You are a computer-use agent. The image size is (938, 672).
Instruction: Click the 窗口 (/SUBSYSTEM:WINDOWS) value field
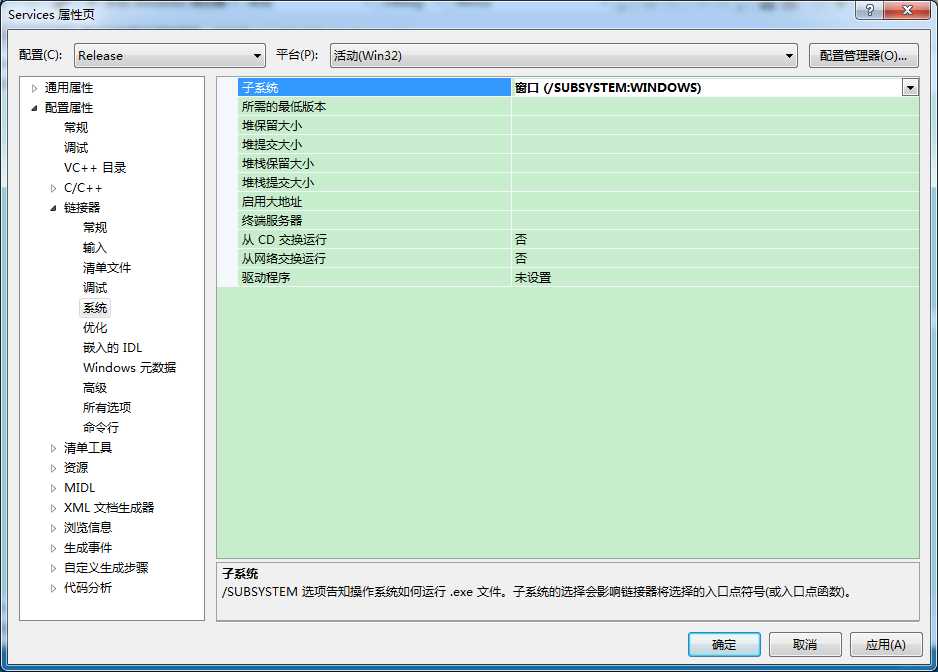(707, 87)
